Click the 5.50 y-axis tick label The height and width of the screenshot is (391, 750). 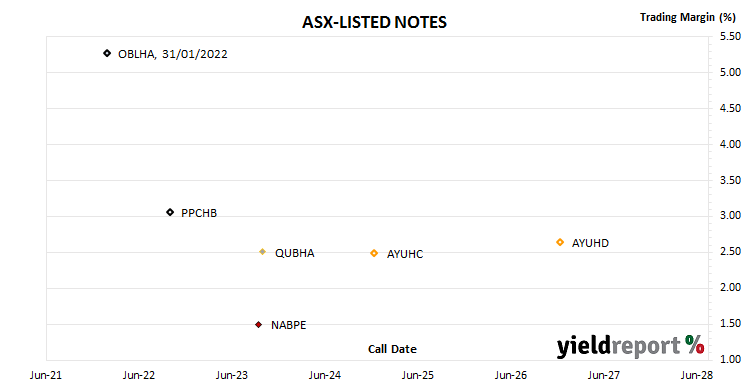[730, 36]
